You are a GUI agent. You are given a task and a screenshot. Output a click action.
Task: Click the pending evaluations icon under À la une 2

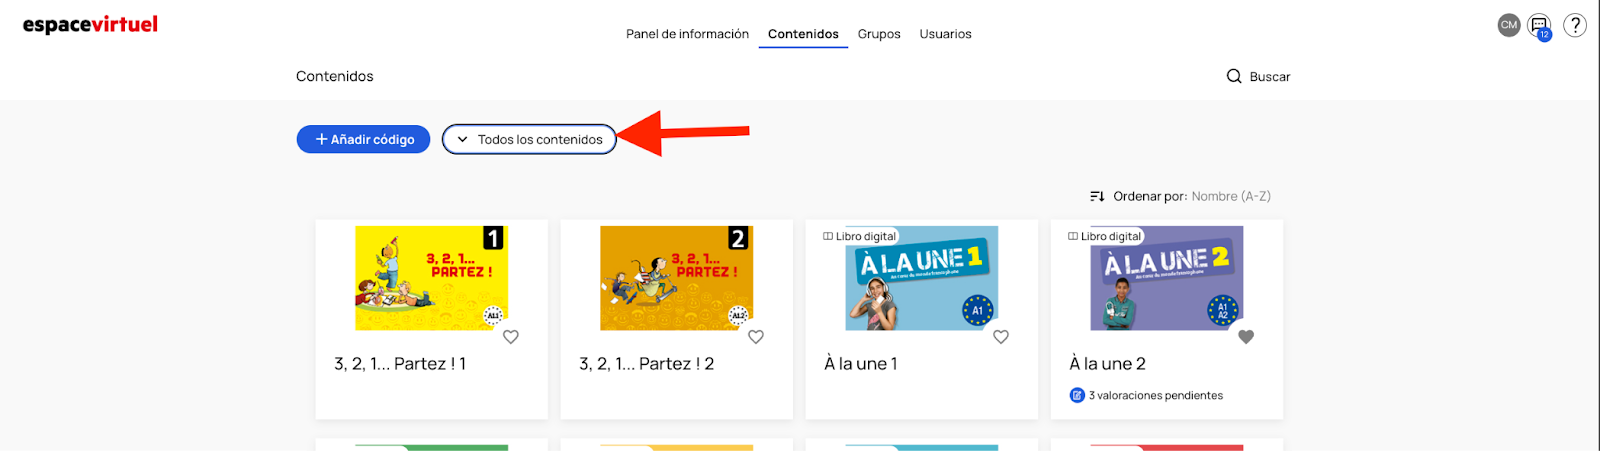(x=1077, y=395)
